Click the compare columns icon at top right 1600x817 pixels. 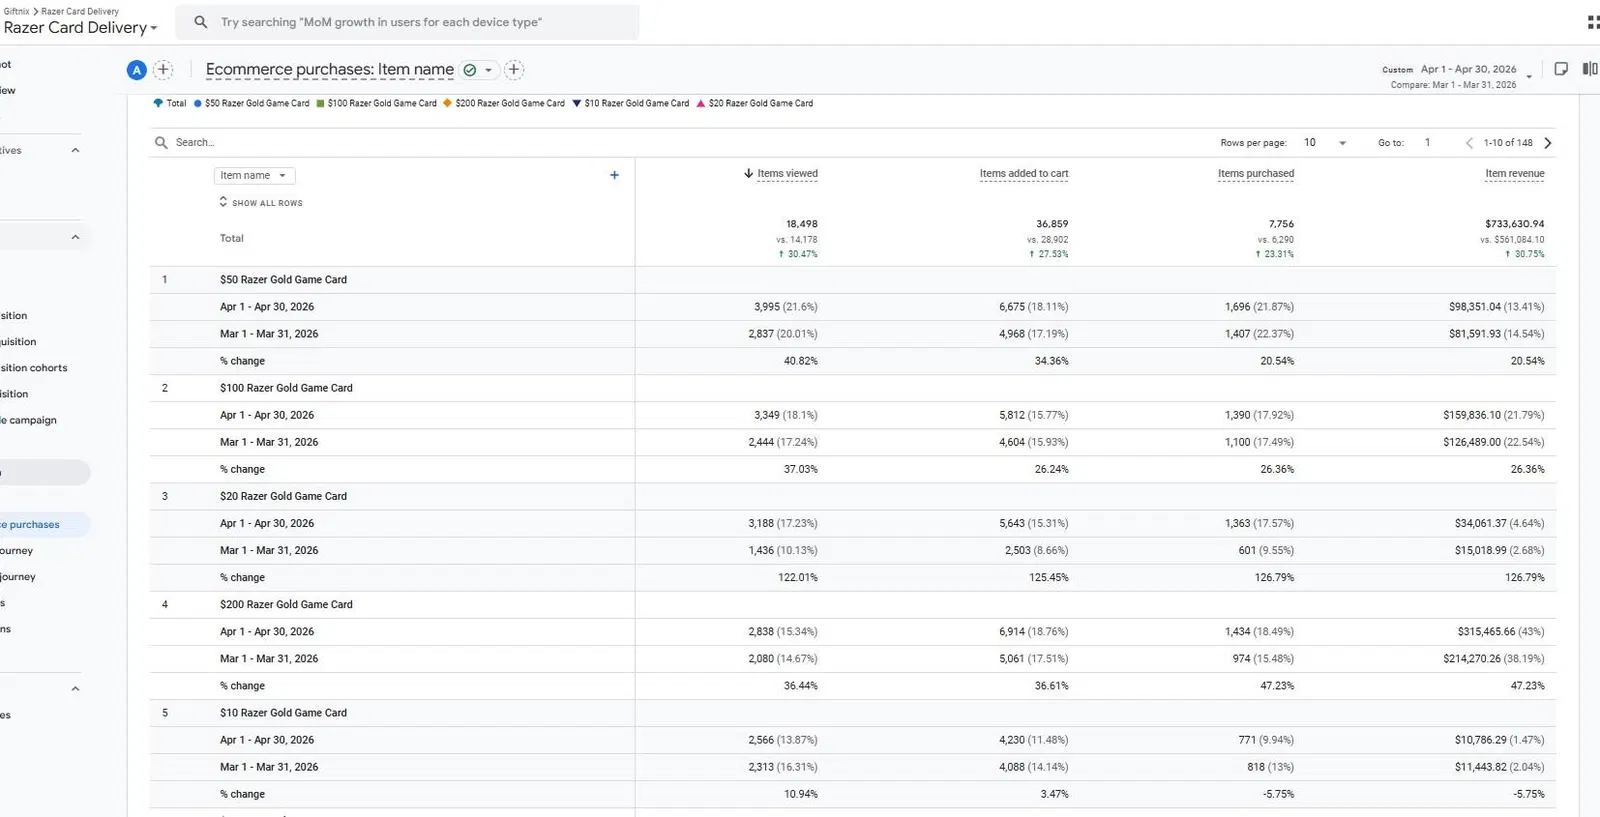[1590, 69]
